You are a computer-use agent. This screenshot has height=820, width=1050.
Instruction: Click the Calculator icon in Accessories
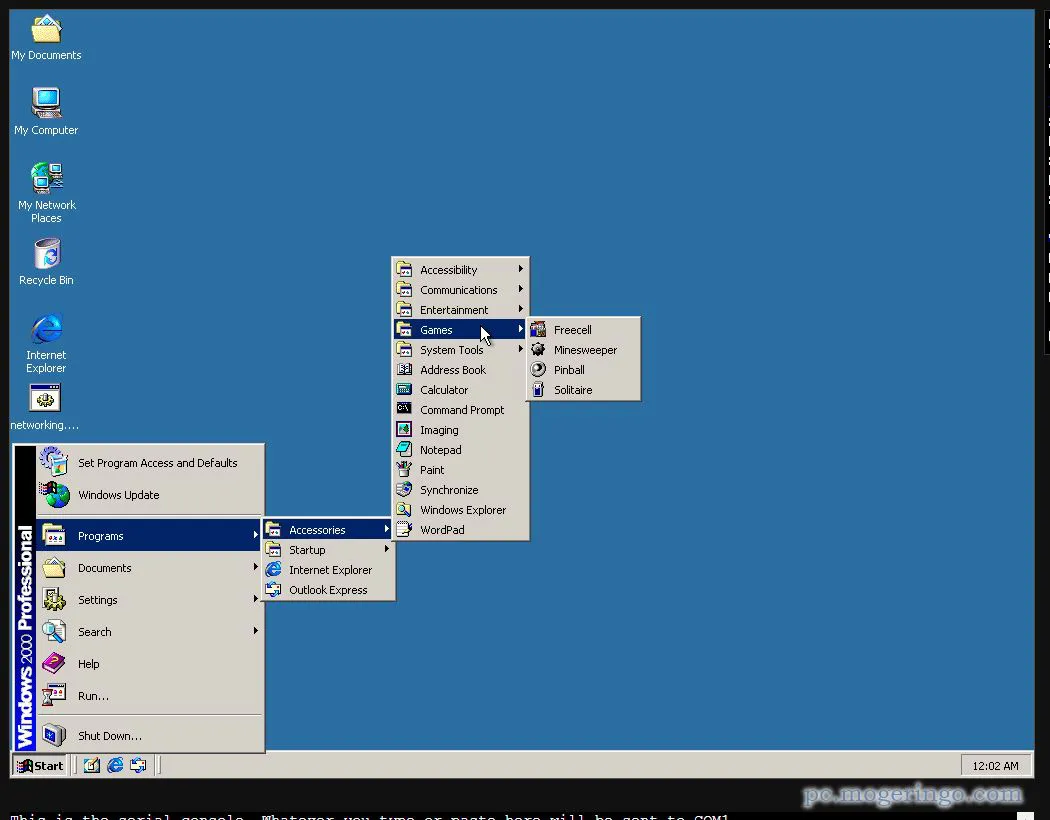(x=404, y=390)
